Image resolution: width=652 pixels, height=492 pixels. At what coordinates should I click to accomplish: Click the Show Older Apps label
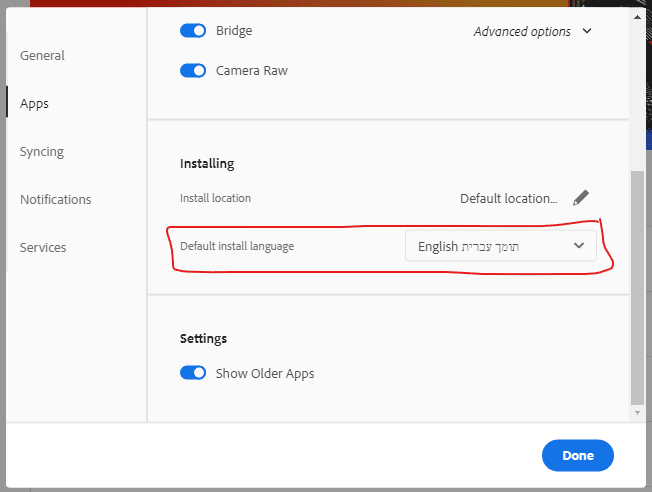coord(265,373)
